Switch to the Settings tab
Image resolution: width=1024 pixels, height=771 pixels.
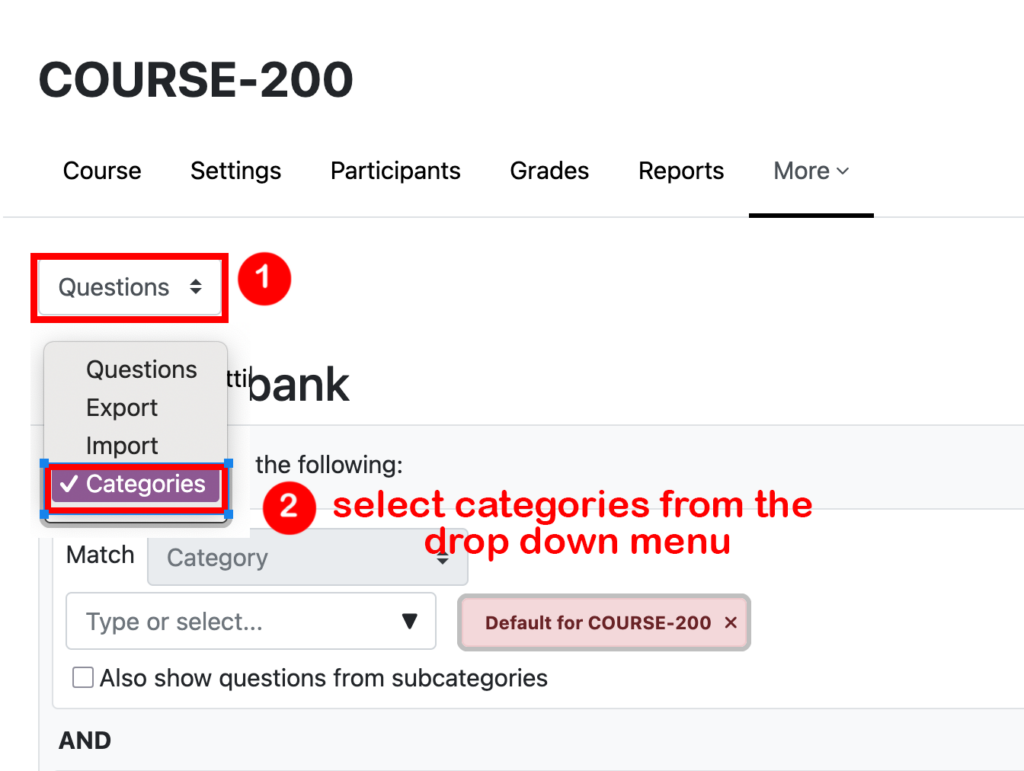tap(236, 171)
